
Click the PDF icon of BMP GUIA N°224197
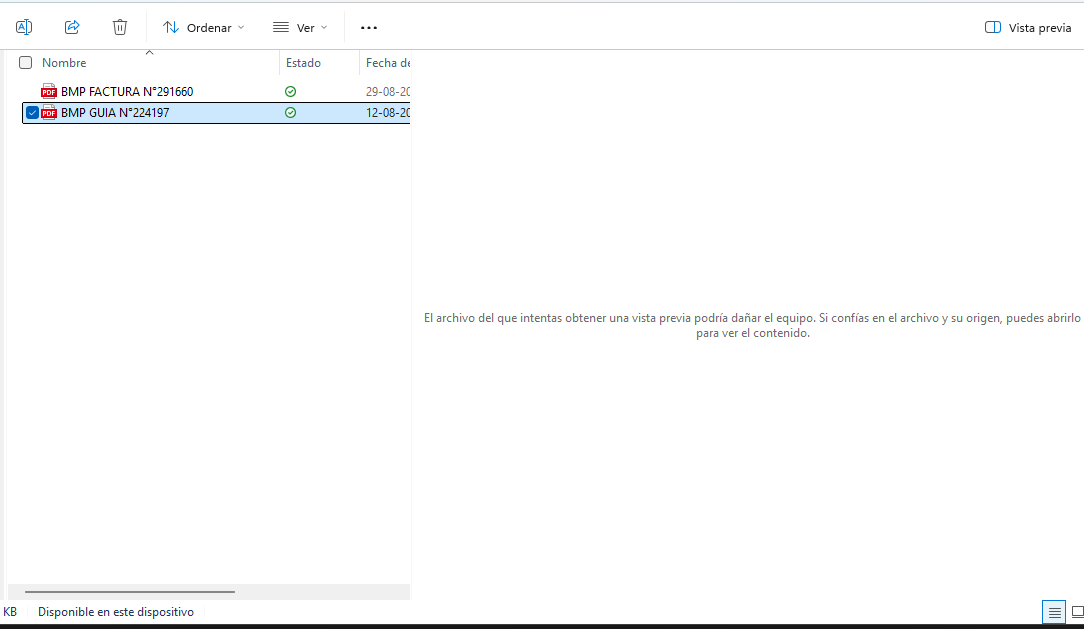click(48, 113)
